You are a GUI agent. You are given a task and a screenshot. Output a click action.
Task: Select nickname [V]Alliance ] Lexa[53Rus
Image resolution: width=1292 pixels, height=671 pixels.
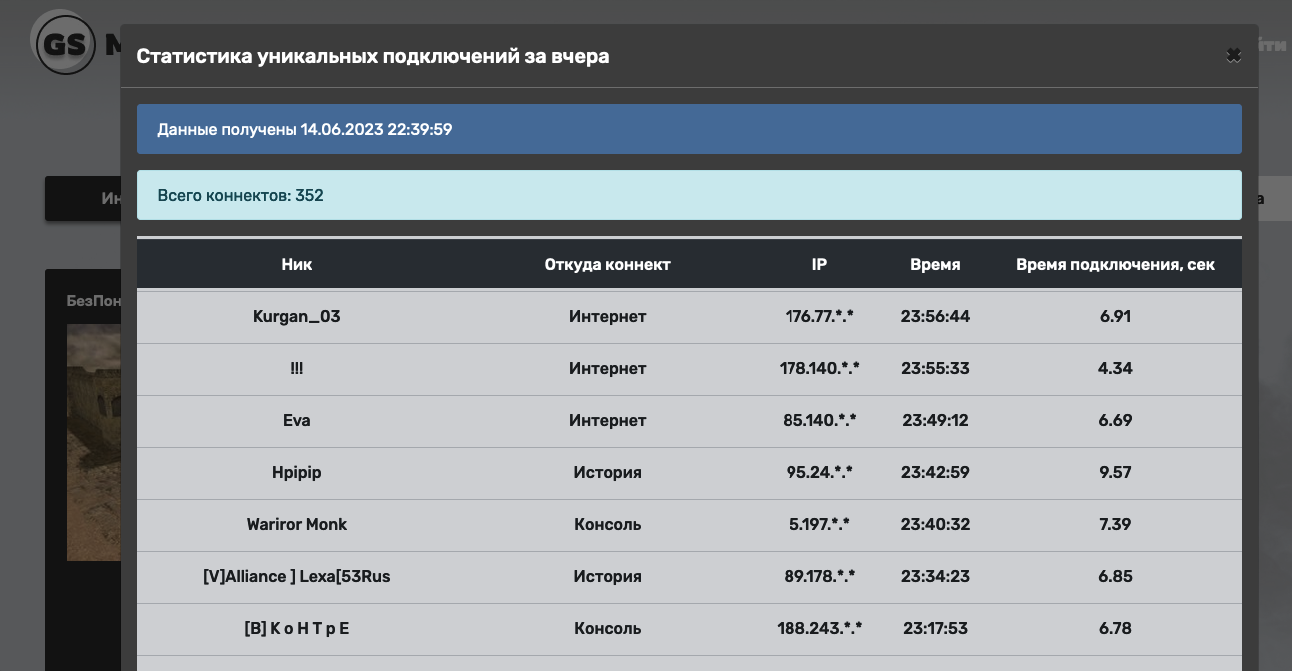pos(297,576)
